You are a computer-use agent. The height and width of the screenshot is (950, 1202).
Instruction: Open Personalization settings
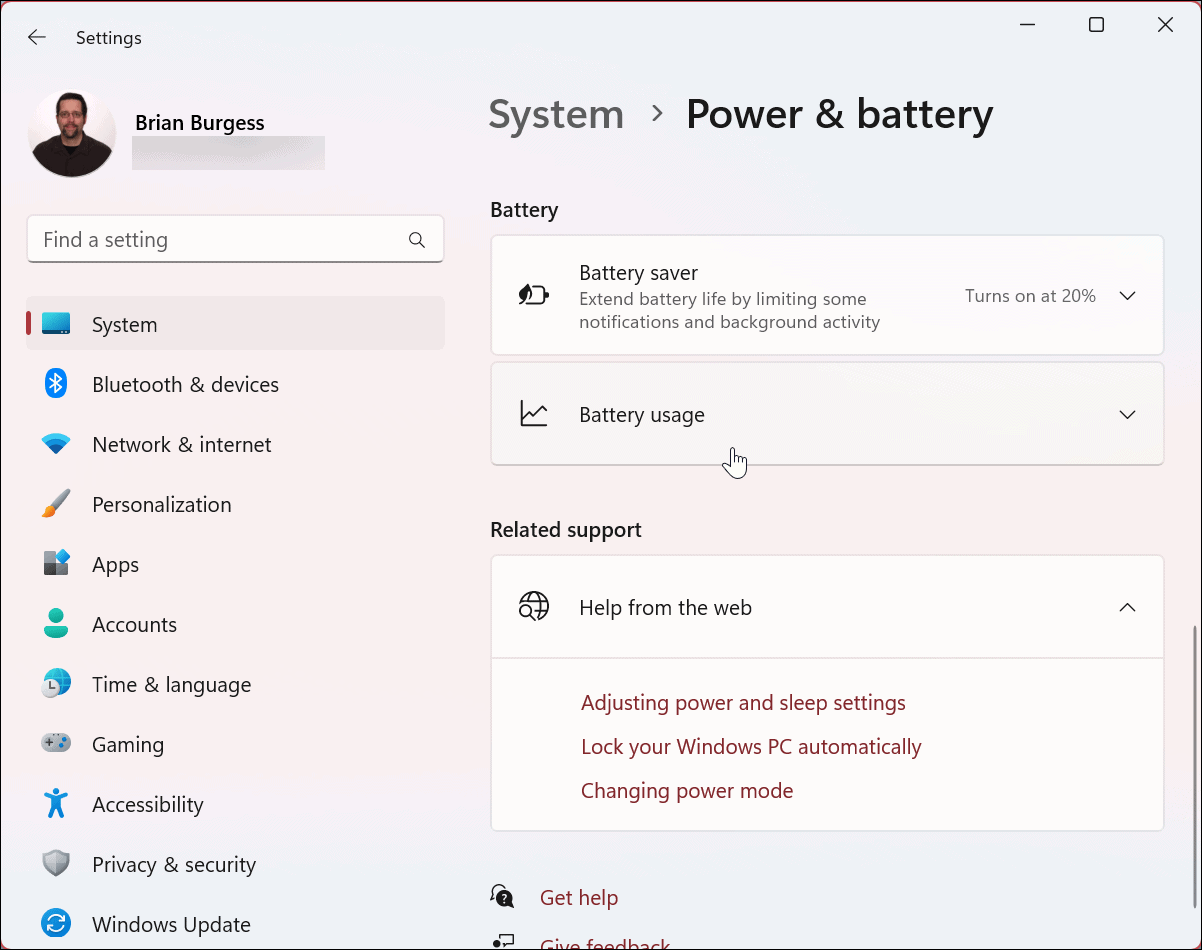[236, 504]
